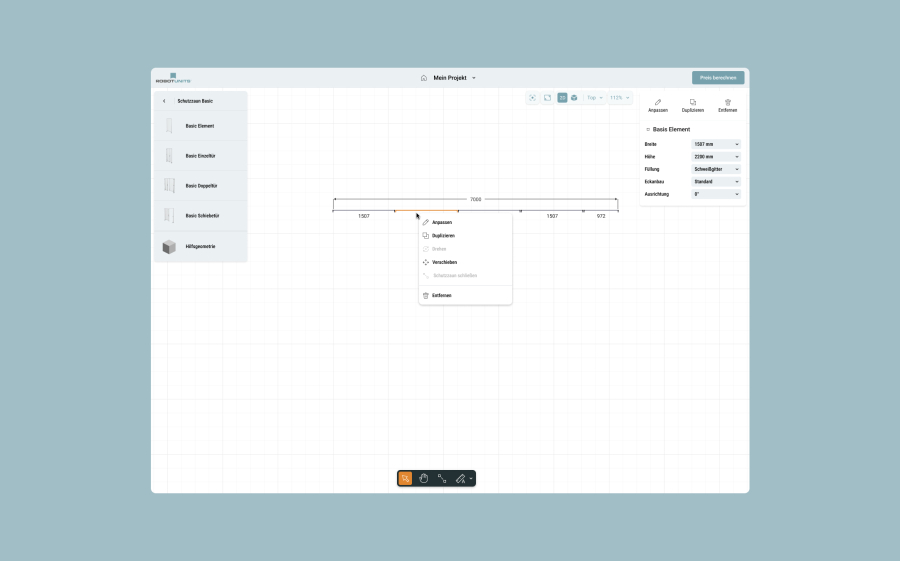900x561 pixels.
Task: Switch to 2D view mode
Action: pos(562,98)
